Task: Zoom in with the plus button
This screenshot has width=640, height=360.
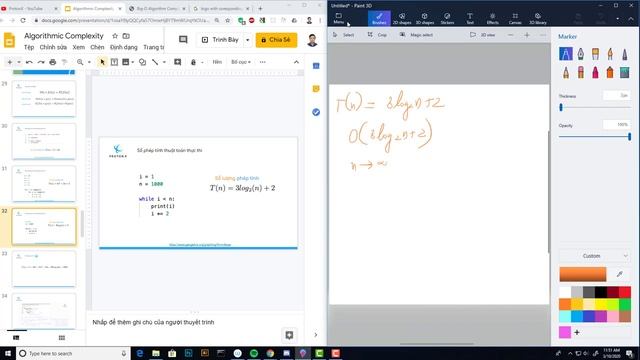Action: pos(527,35)
